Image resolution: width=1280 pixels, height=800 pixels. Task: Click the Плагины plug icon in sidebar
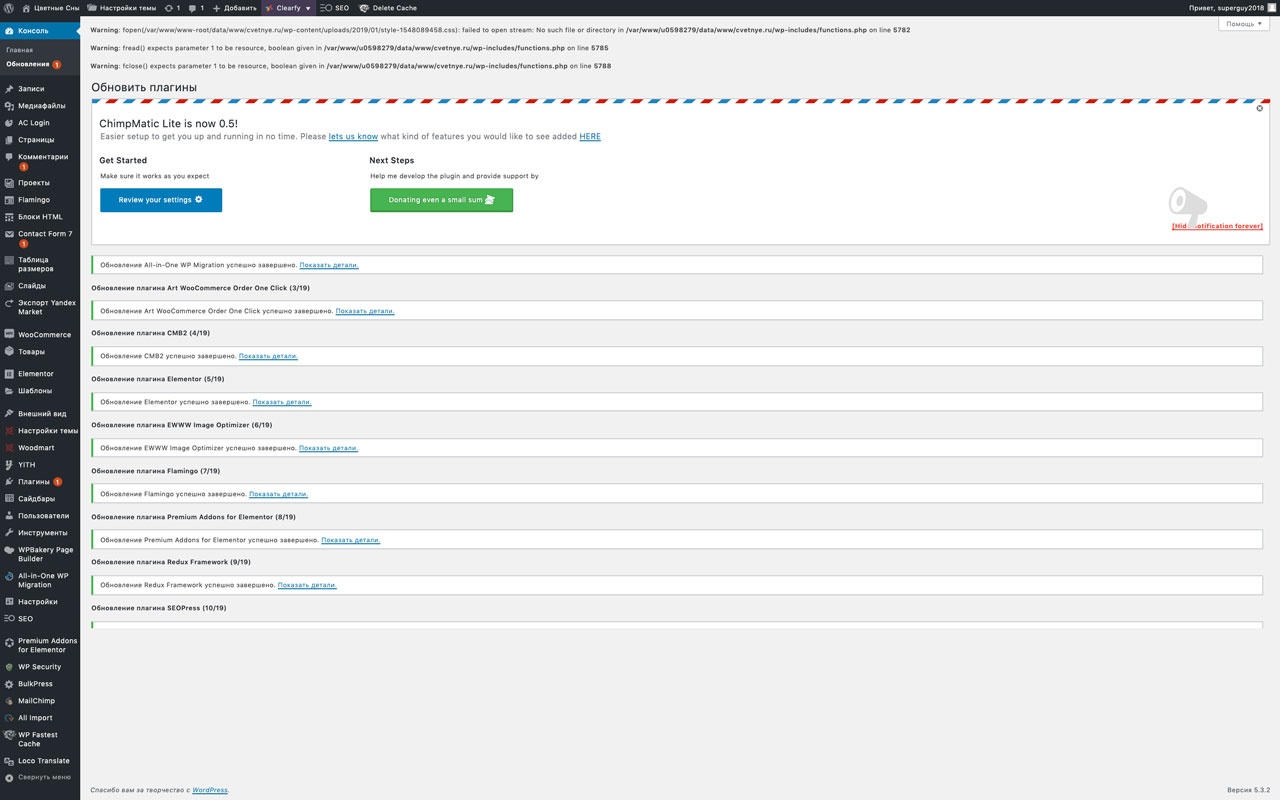coord(9,482)
